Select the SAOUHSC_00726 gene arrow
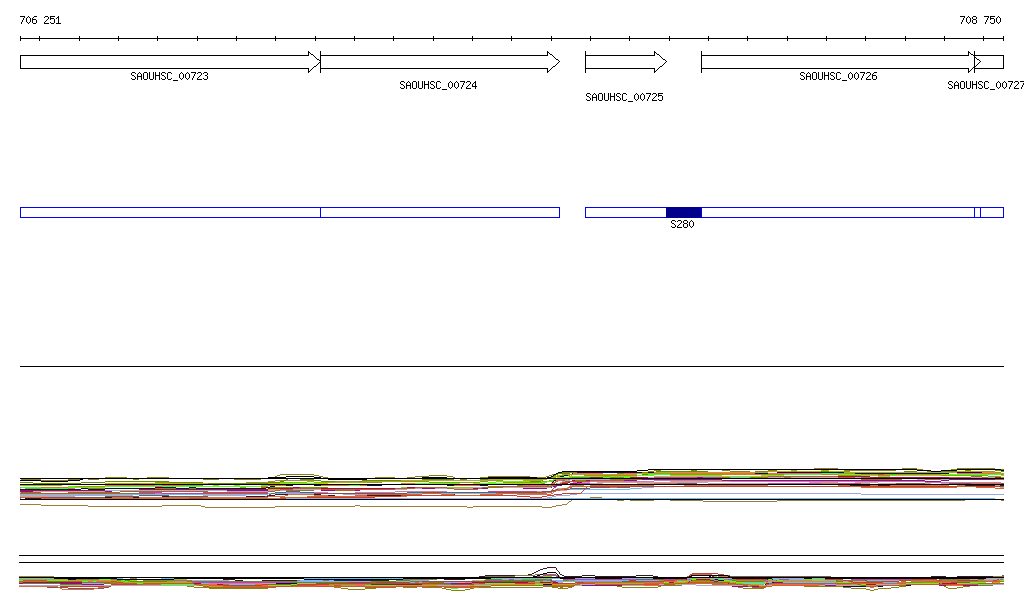1024x611 pixels. [x=838, y=62]
